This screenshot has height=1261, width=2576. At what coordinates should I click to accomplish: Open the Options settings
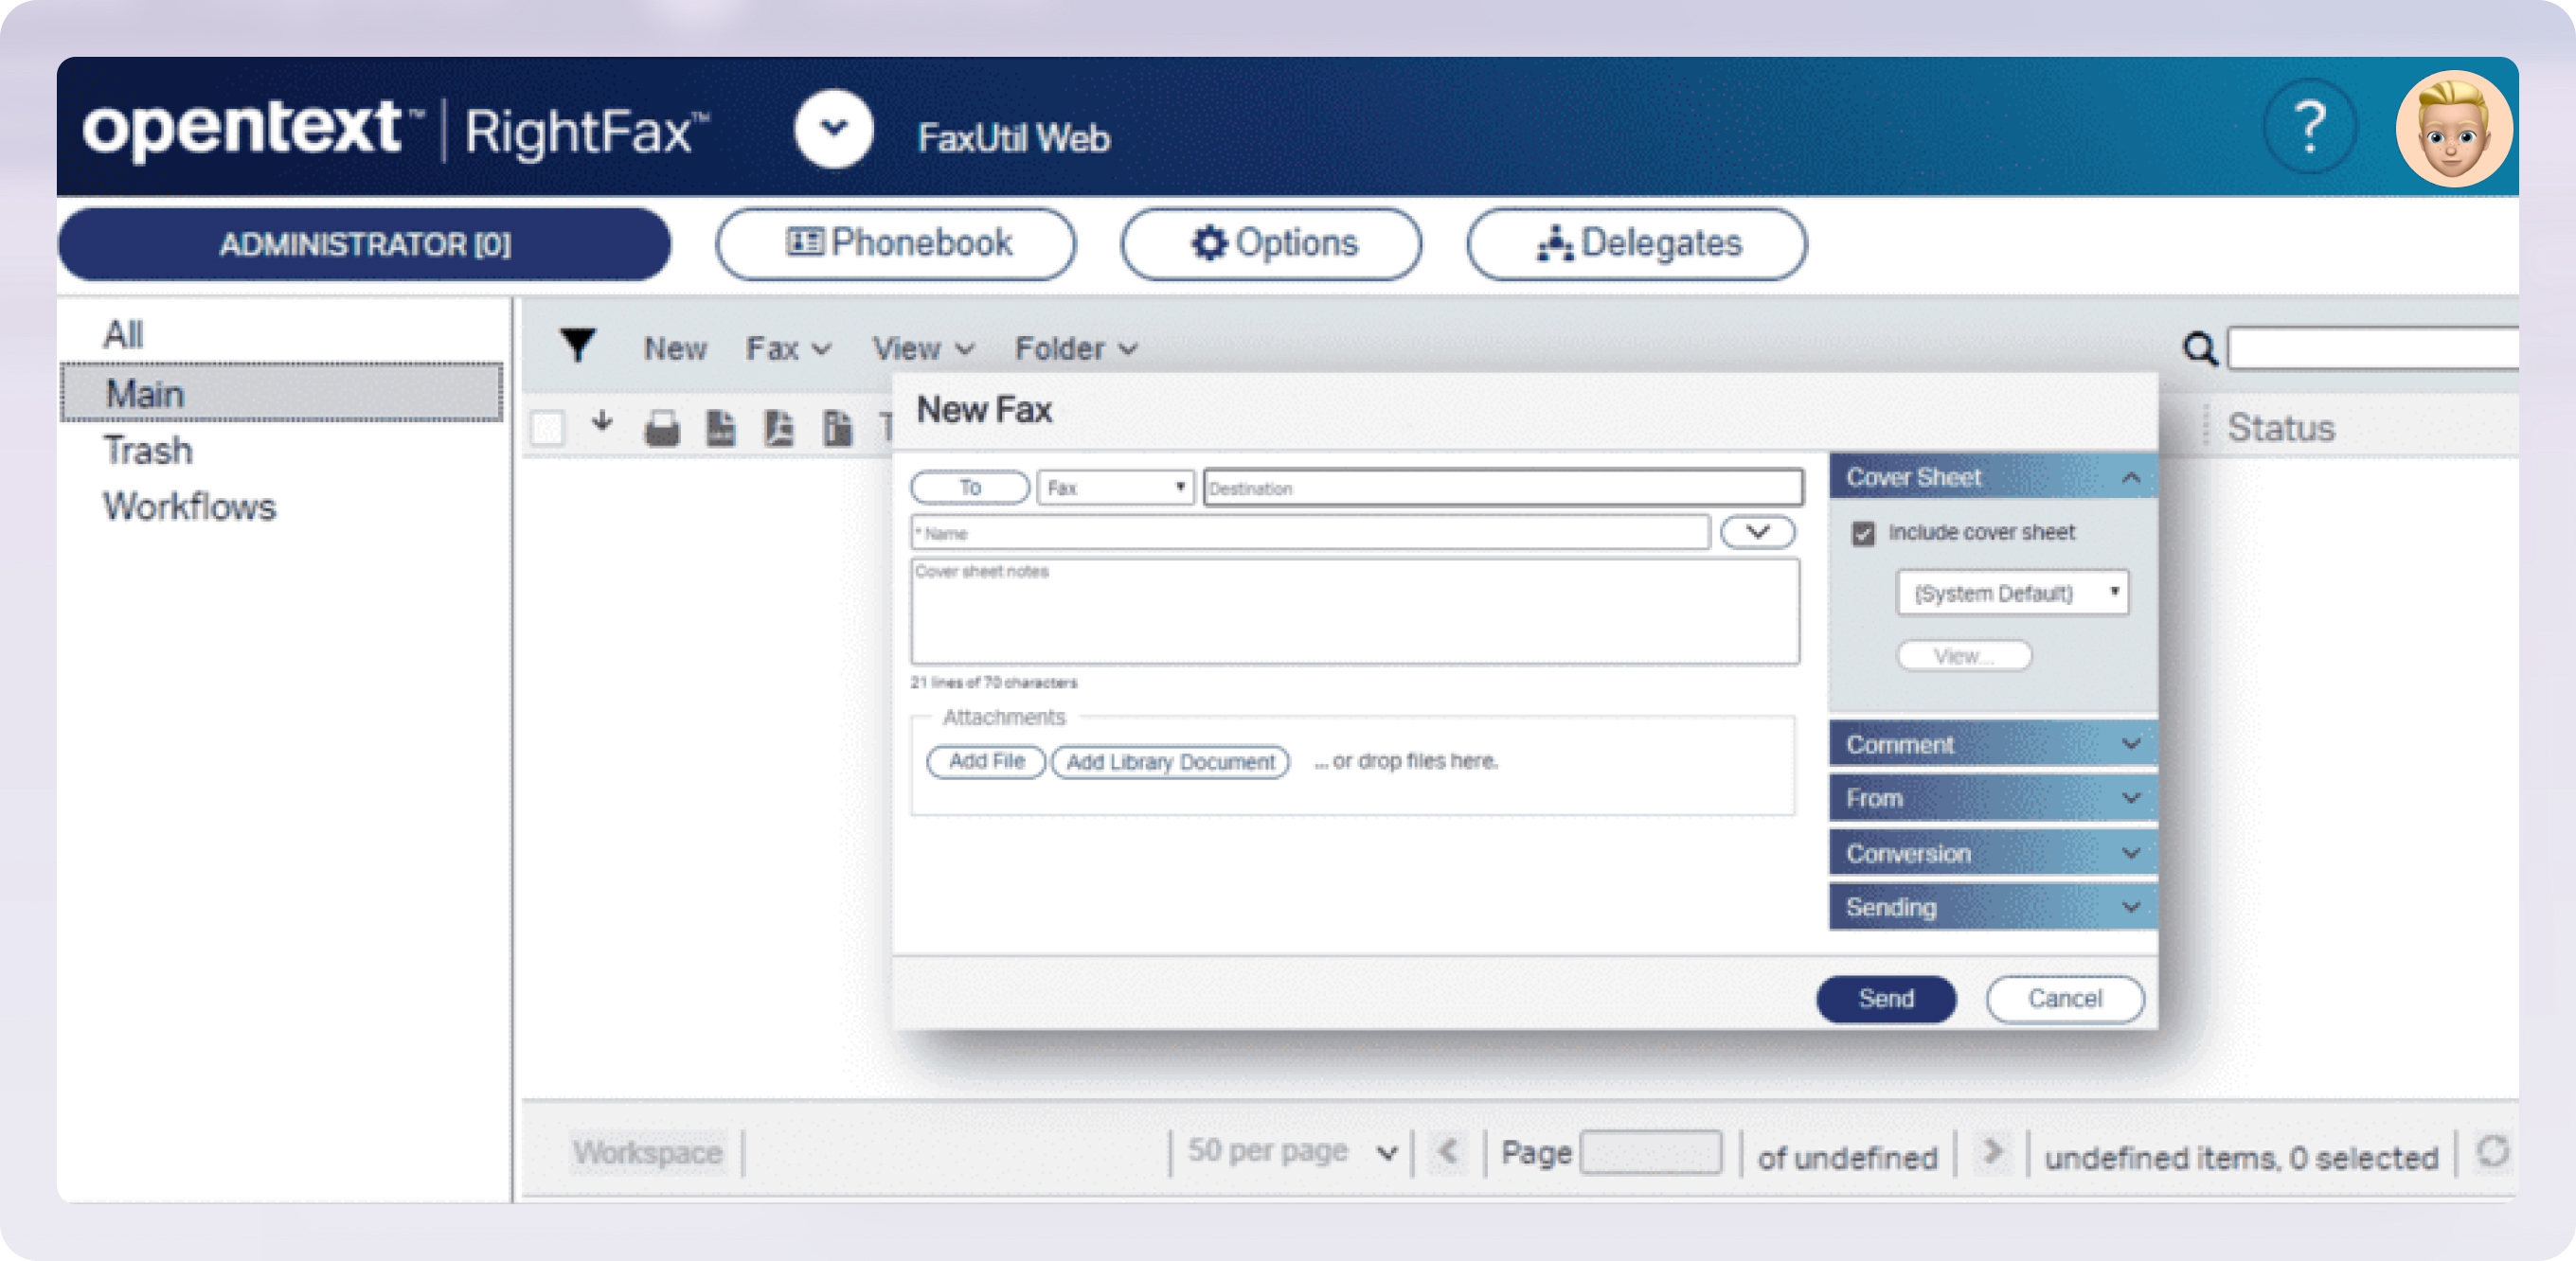[x=1272, y=242]
